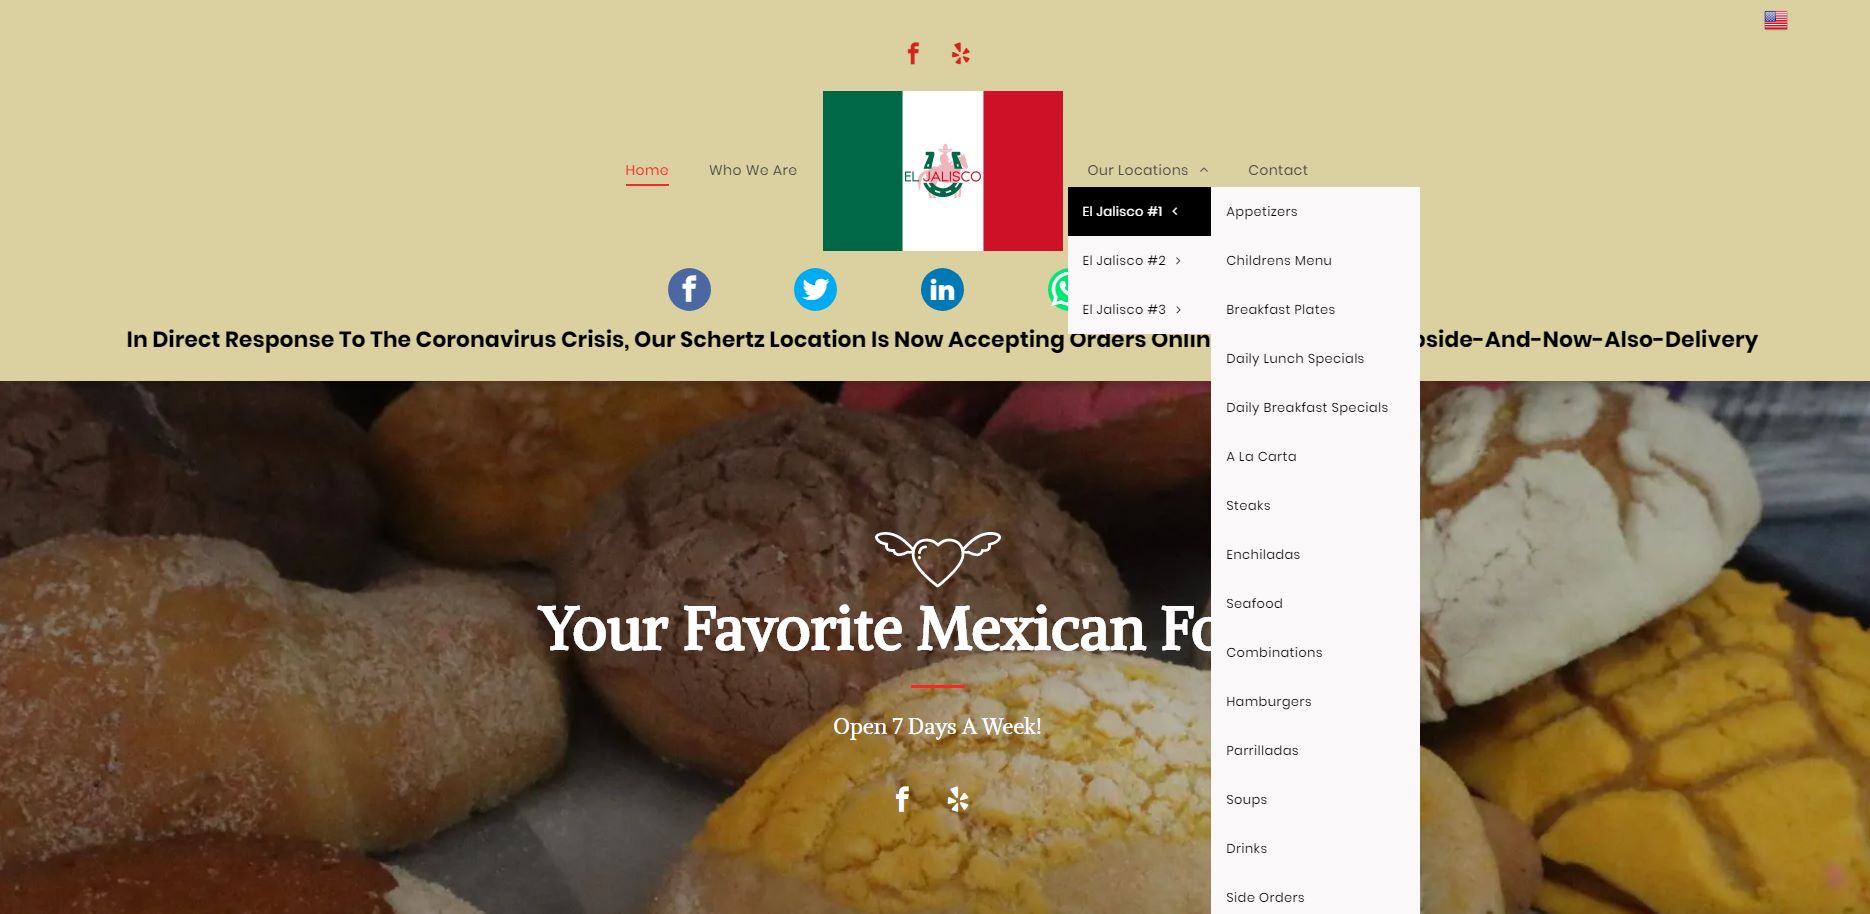1870x914 pixels.
Task: Go to the Who We Are page
Action: [x=753, y=170]
